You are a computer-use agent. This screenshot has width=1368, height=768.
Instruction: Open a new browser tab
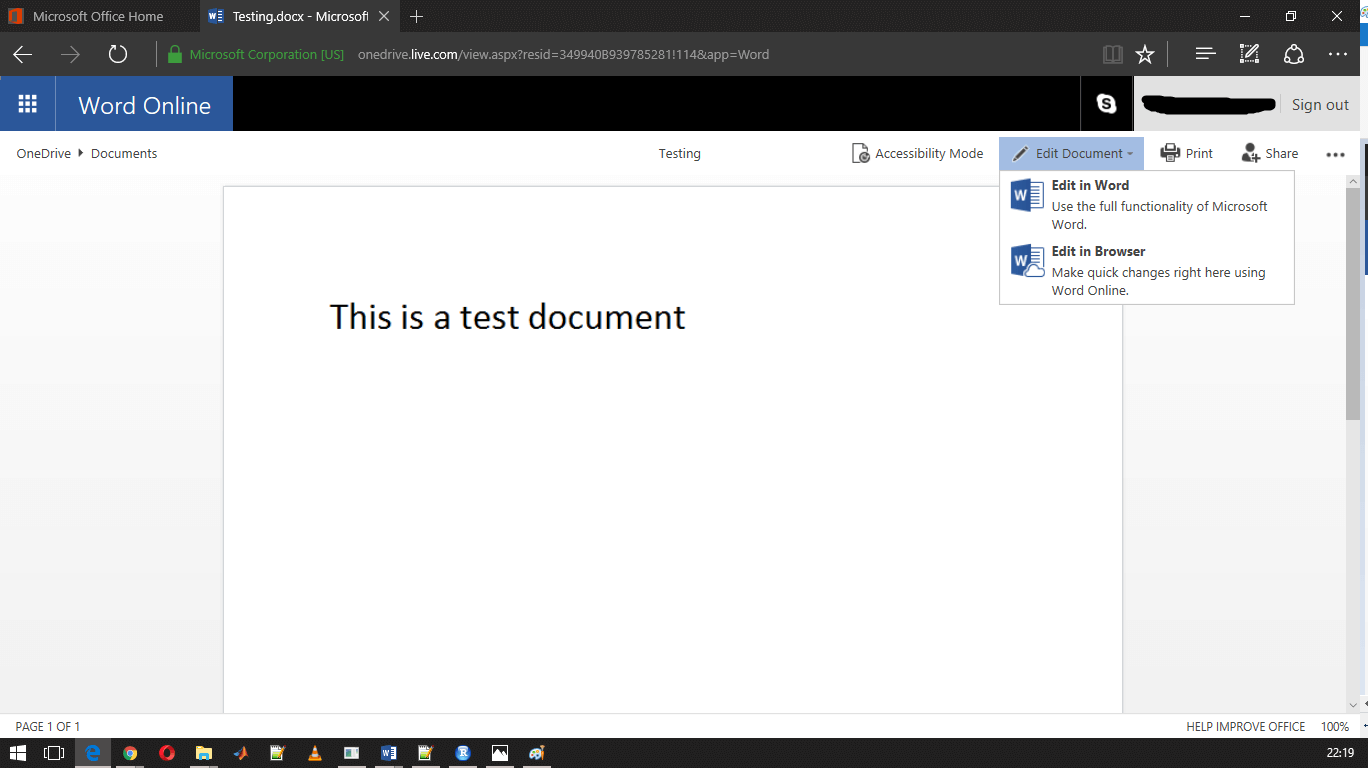(417, 16)
